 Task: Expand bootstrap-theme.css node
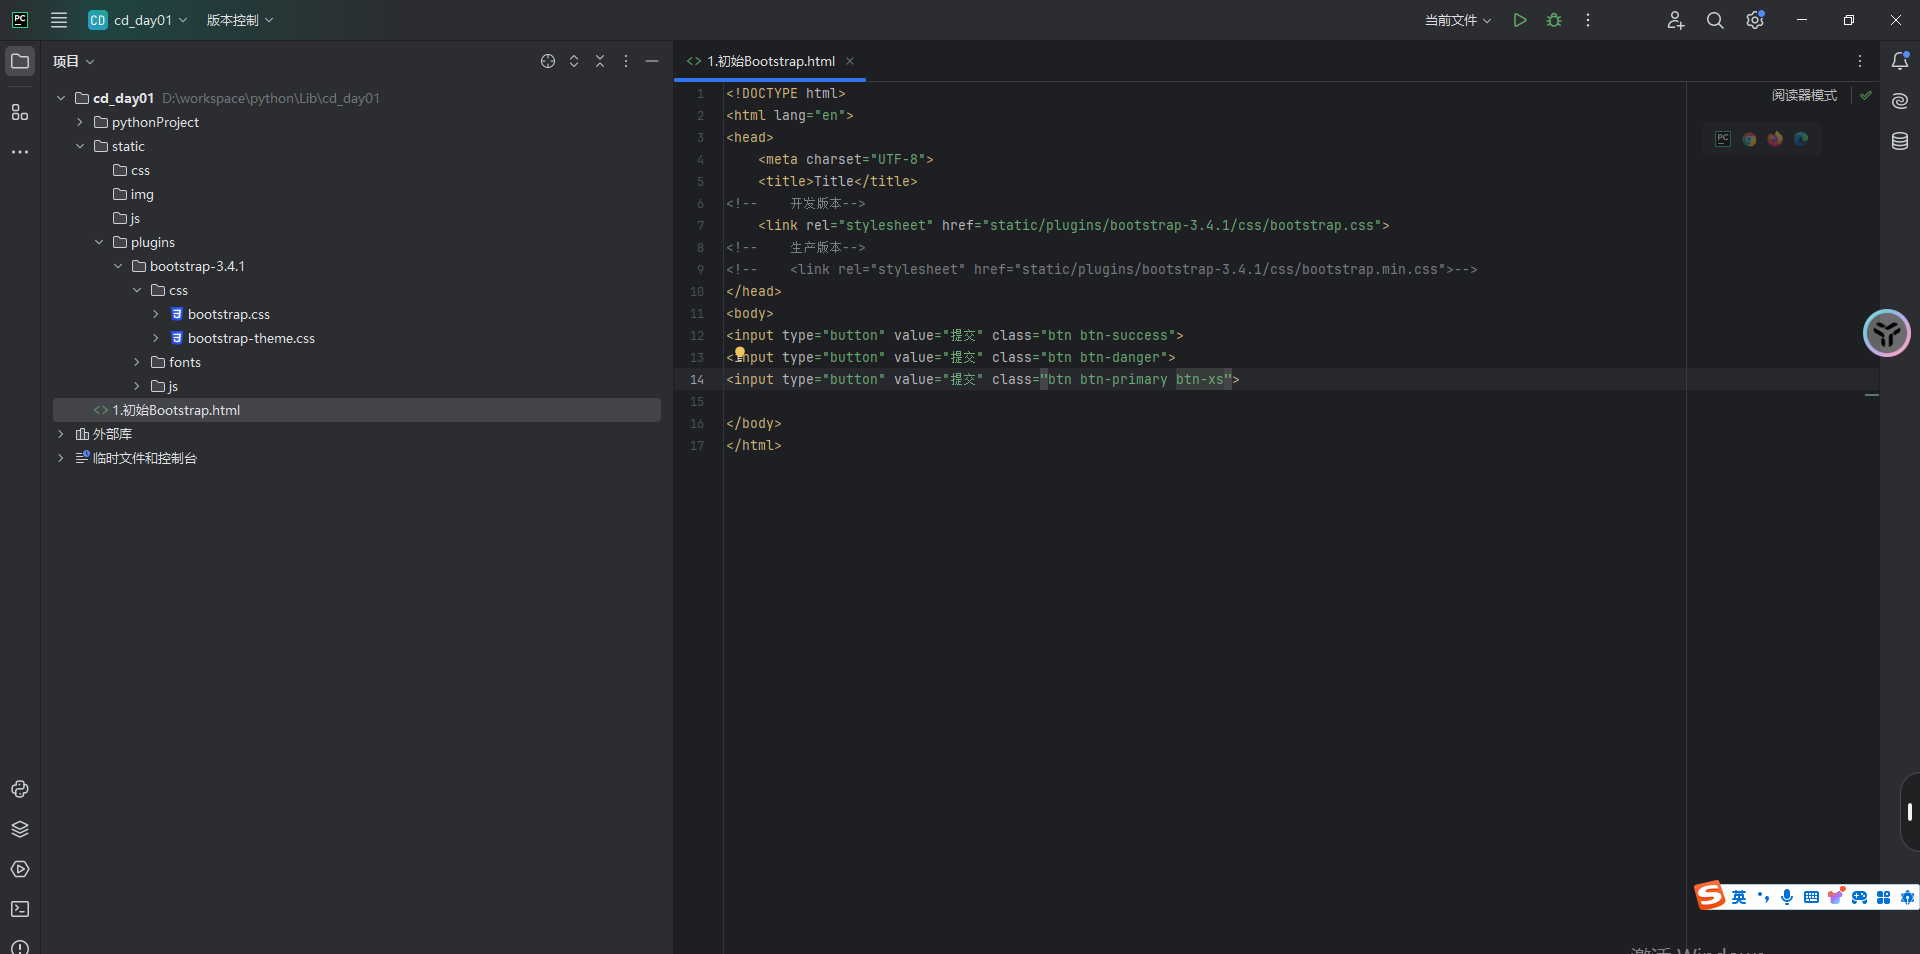tap(156, 338)
